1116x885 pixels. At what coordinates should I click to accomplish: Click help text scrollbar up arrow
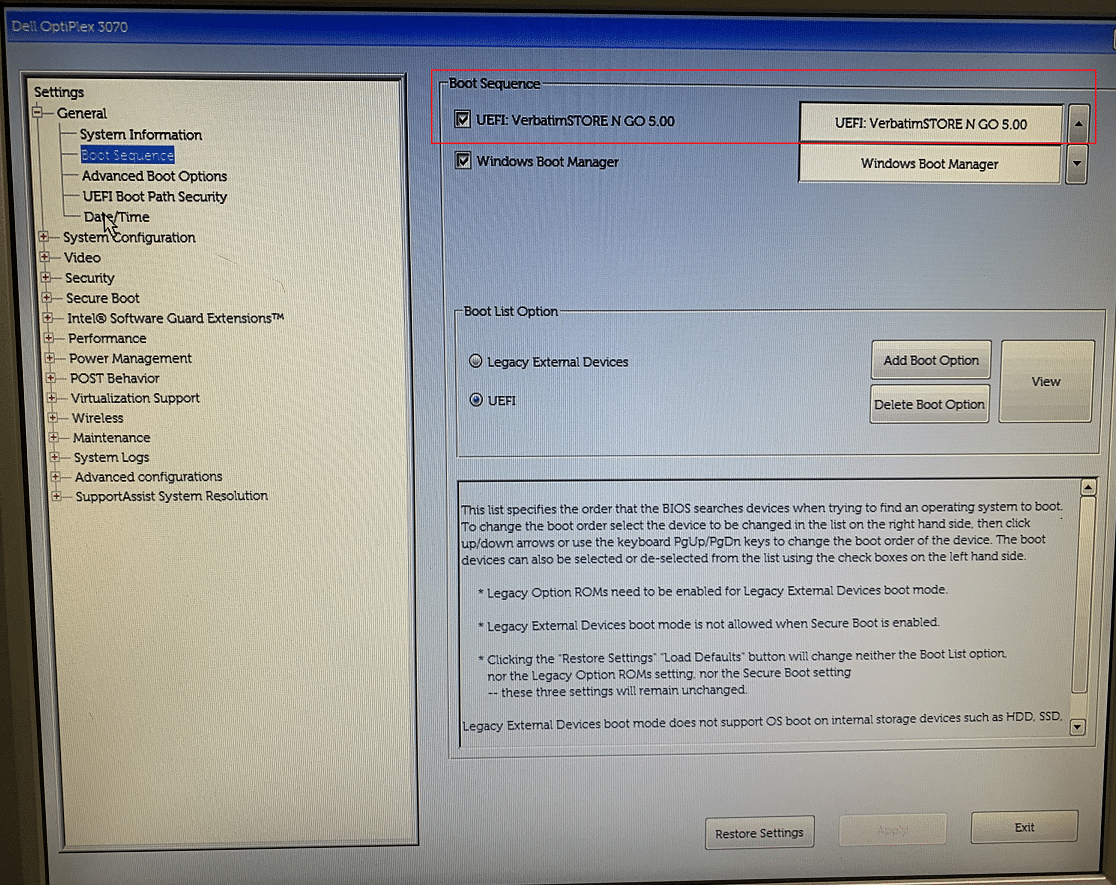(x=1088, y=487)
